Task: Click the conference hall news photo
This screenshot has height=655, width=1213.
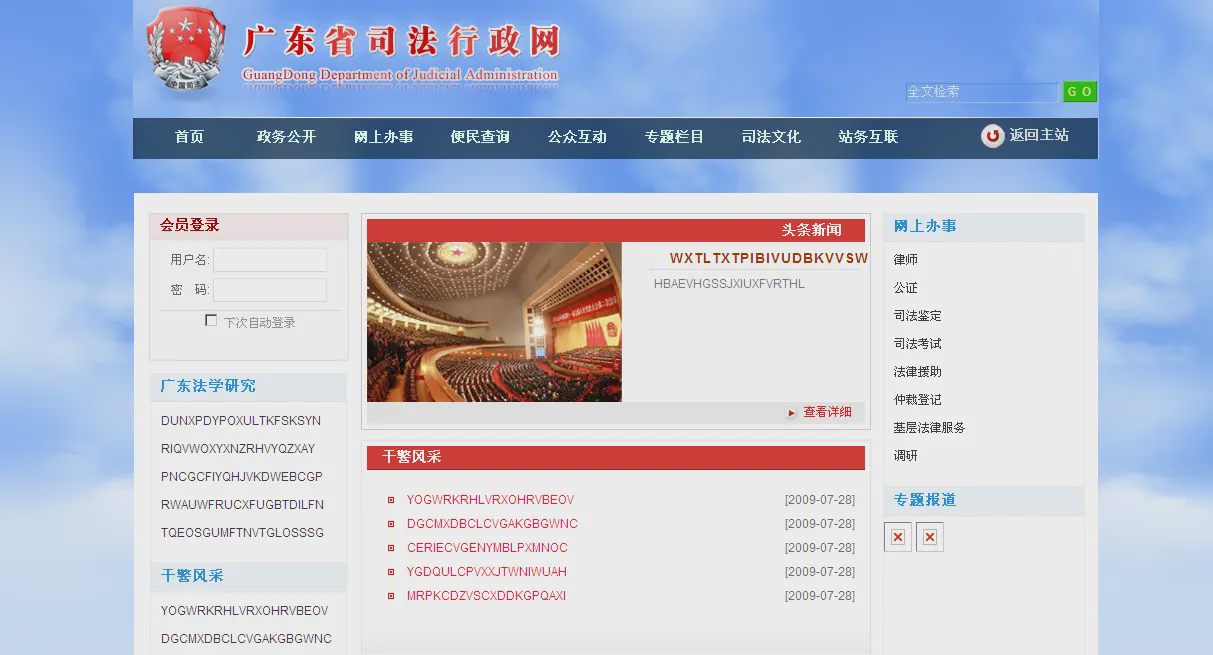Action: click(x=494, y=322)
